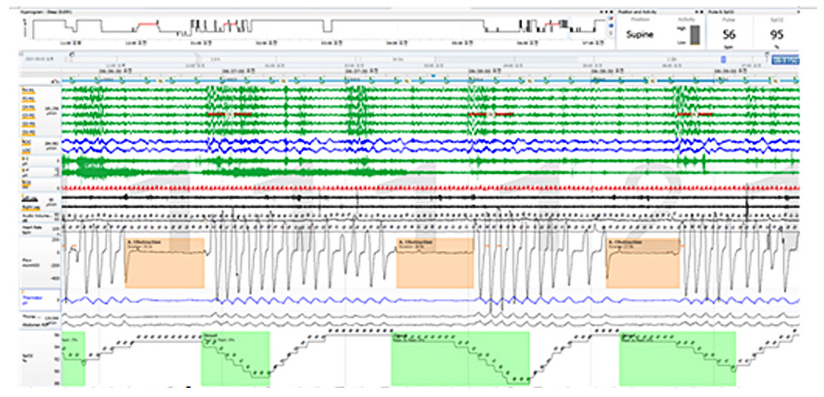Move the overview time scrollbar thumb
This screenshot has width=824, height=397.
[x=723, y=59]
